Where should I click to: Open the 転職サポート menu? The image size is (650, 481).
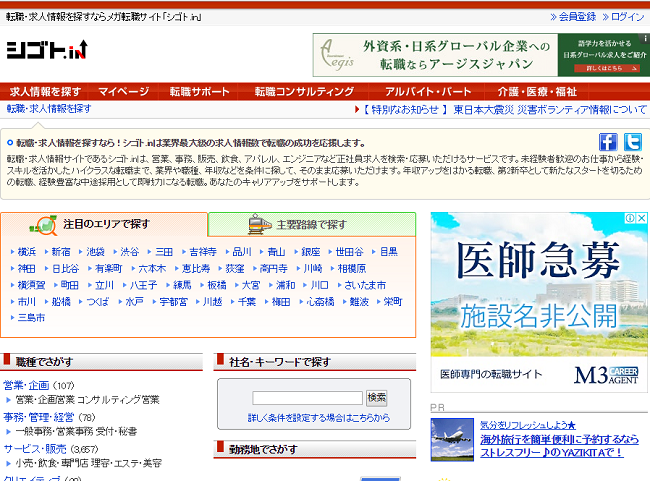tap(199, 92)
